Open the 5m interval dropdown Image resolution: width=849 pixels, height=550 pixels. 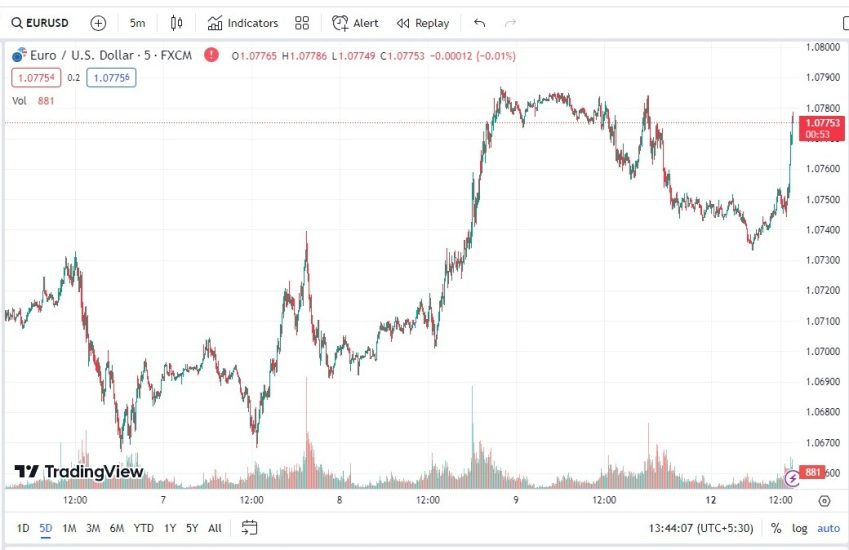click(137, 23)
